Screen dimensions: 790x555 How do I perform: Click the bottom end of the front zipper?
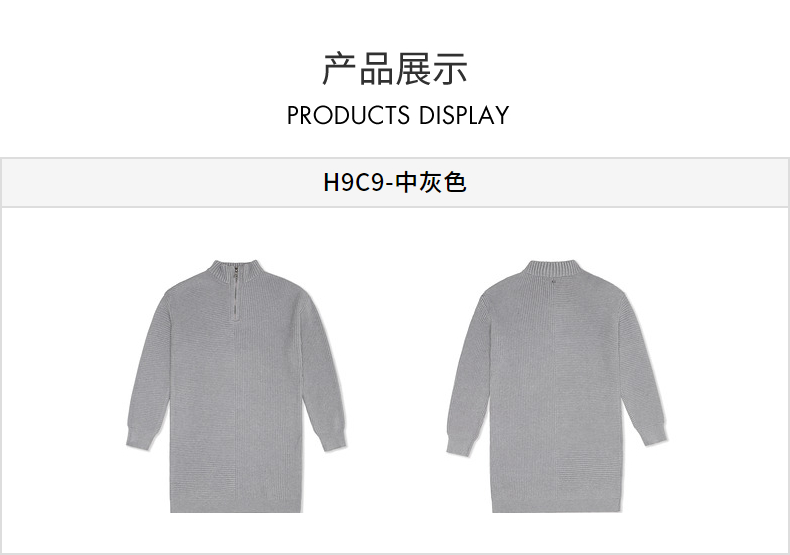pyautogui.click(x=235, y=317)
